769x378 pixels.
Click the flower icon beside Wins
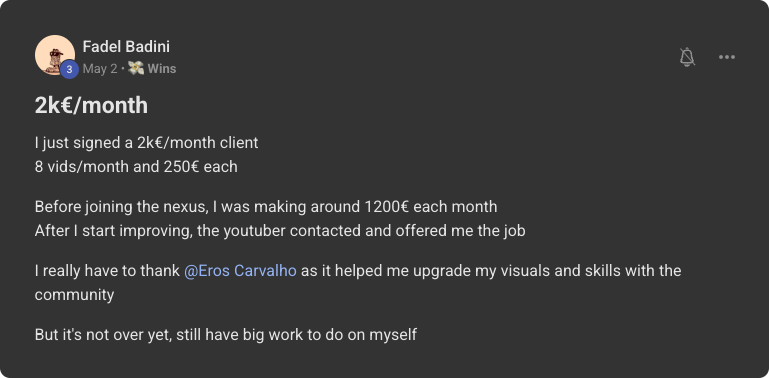(x=136, y=69)
